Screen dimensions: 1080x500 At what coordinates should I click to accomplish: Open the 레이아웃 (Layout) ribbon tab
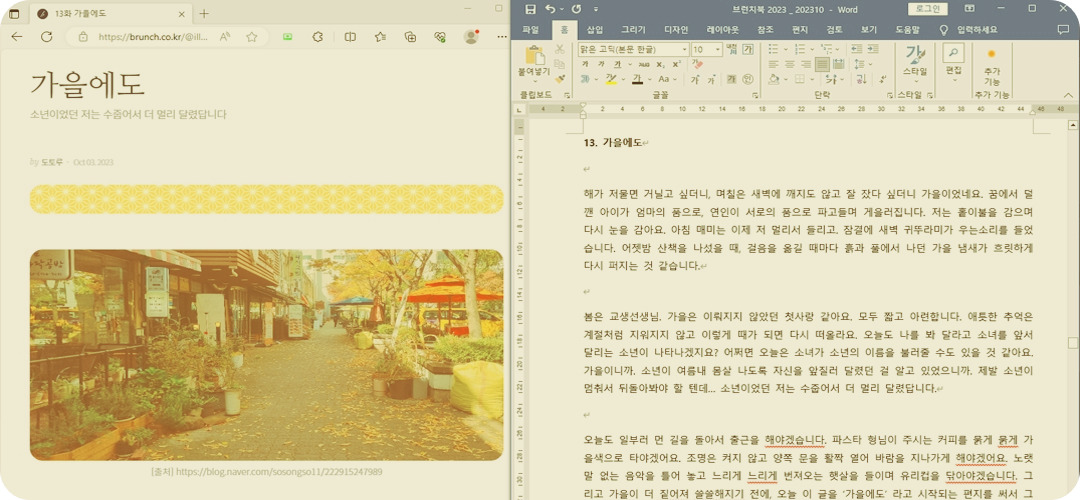click(722, 30)
